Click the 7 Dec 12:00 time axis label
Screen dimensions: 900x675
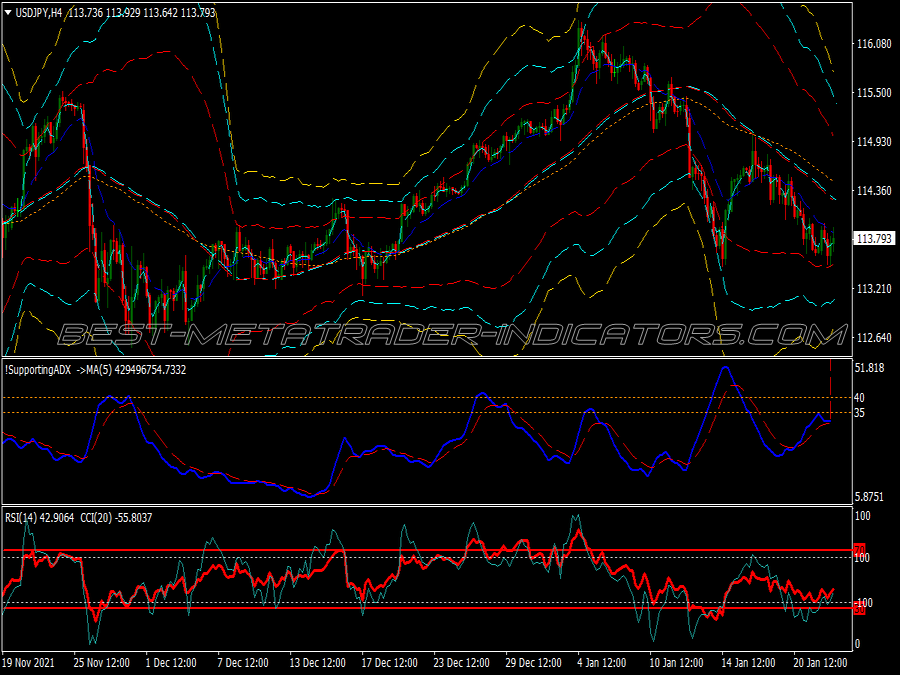243,662
